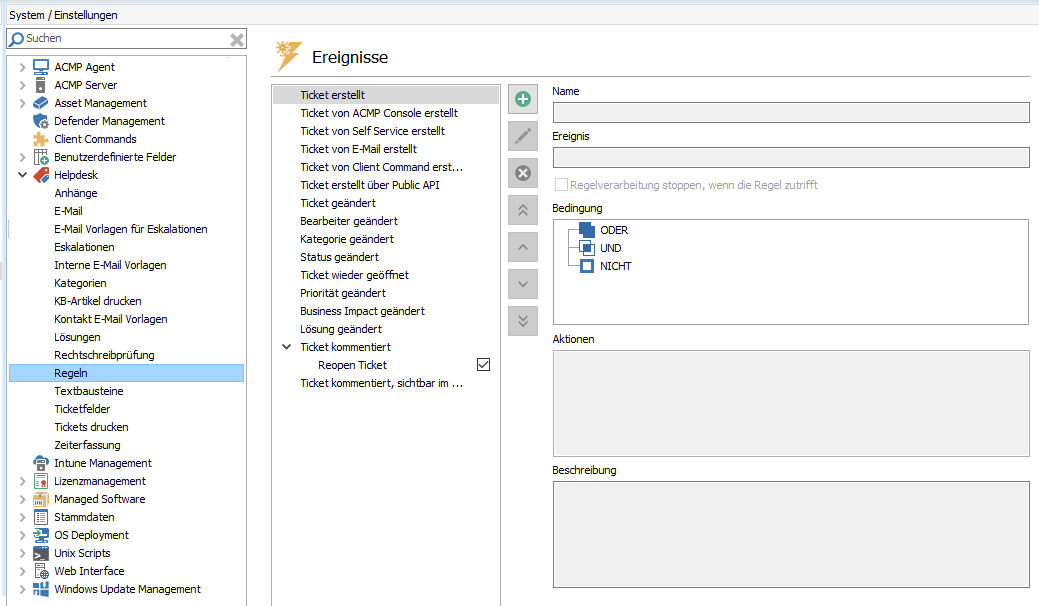Move the rule to the top with double-up arrow
1039x606 pixels.
(522, 210)
